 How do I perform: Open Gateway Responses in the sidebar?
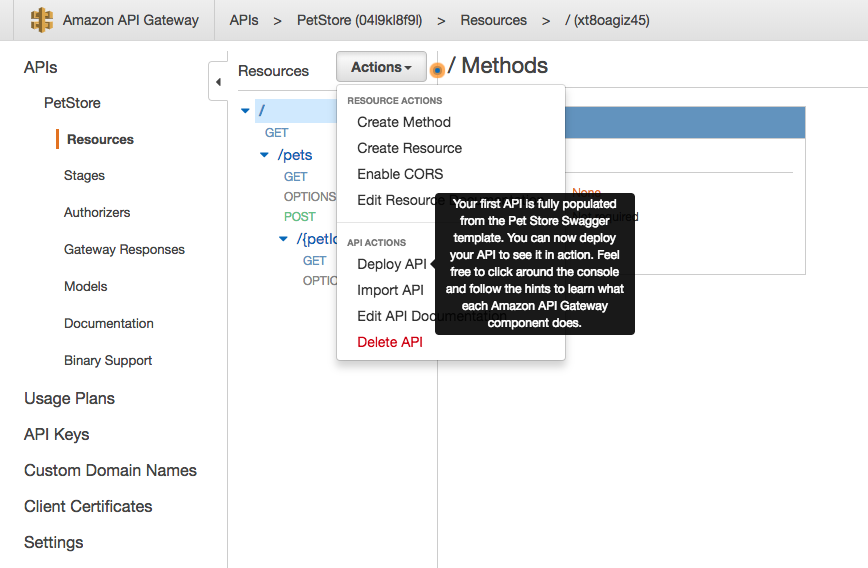[124, 250]
